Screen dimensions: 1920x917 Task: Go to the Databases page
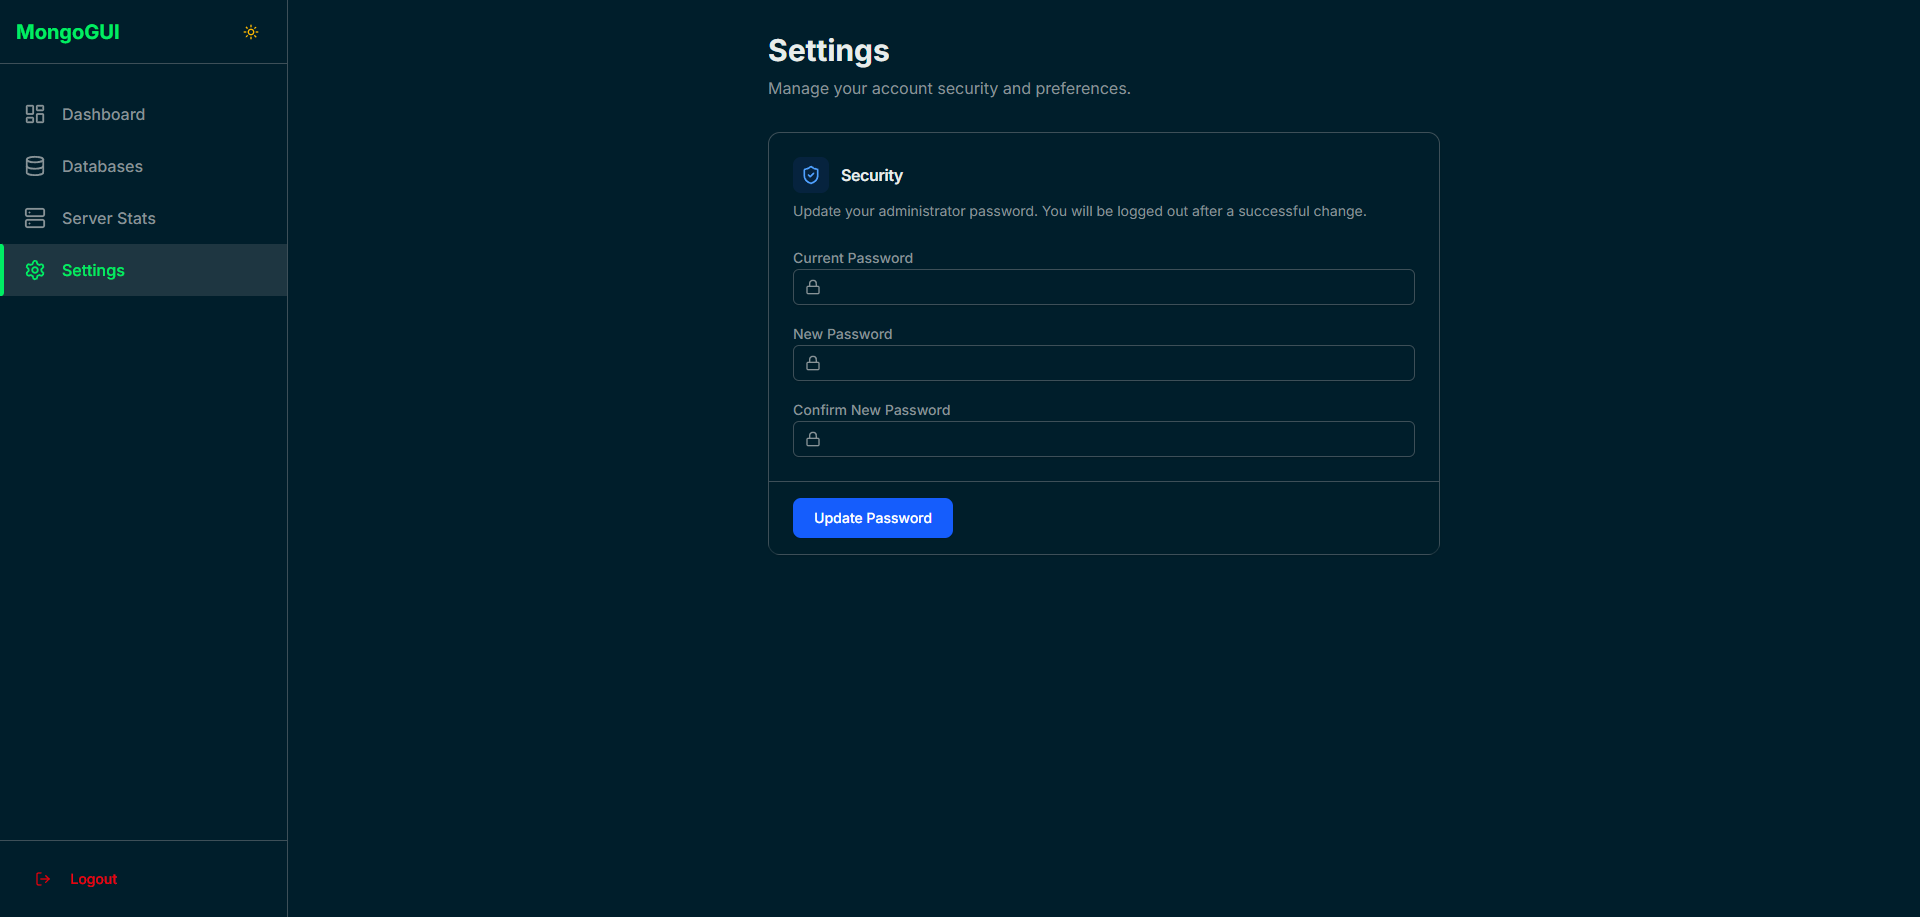102,166
